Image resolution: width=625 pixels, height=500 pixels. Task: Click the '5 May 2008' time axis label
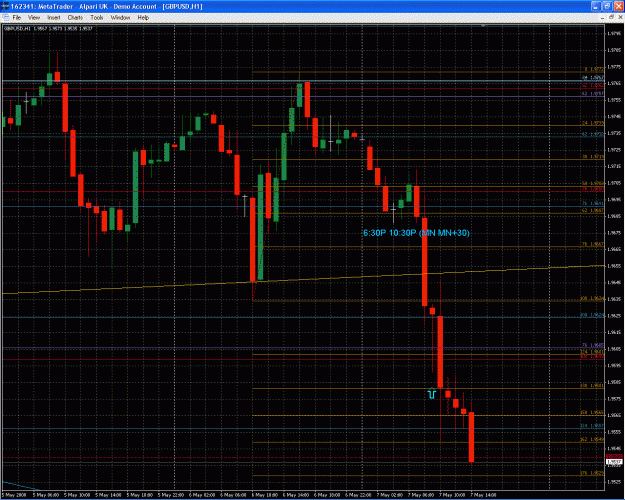(x=14, y=495)
